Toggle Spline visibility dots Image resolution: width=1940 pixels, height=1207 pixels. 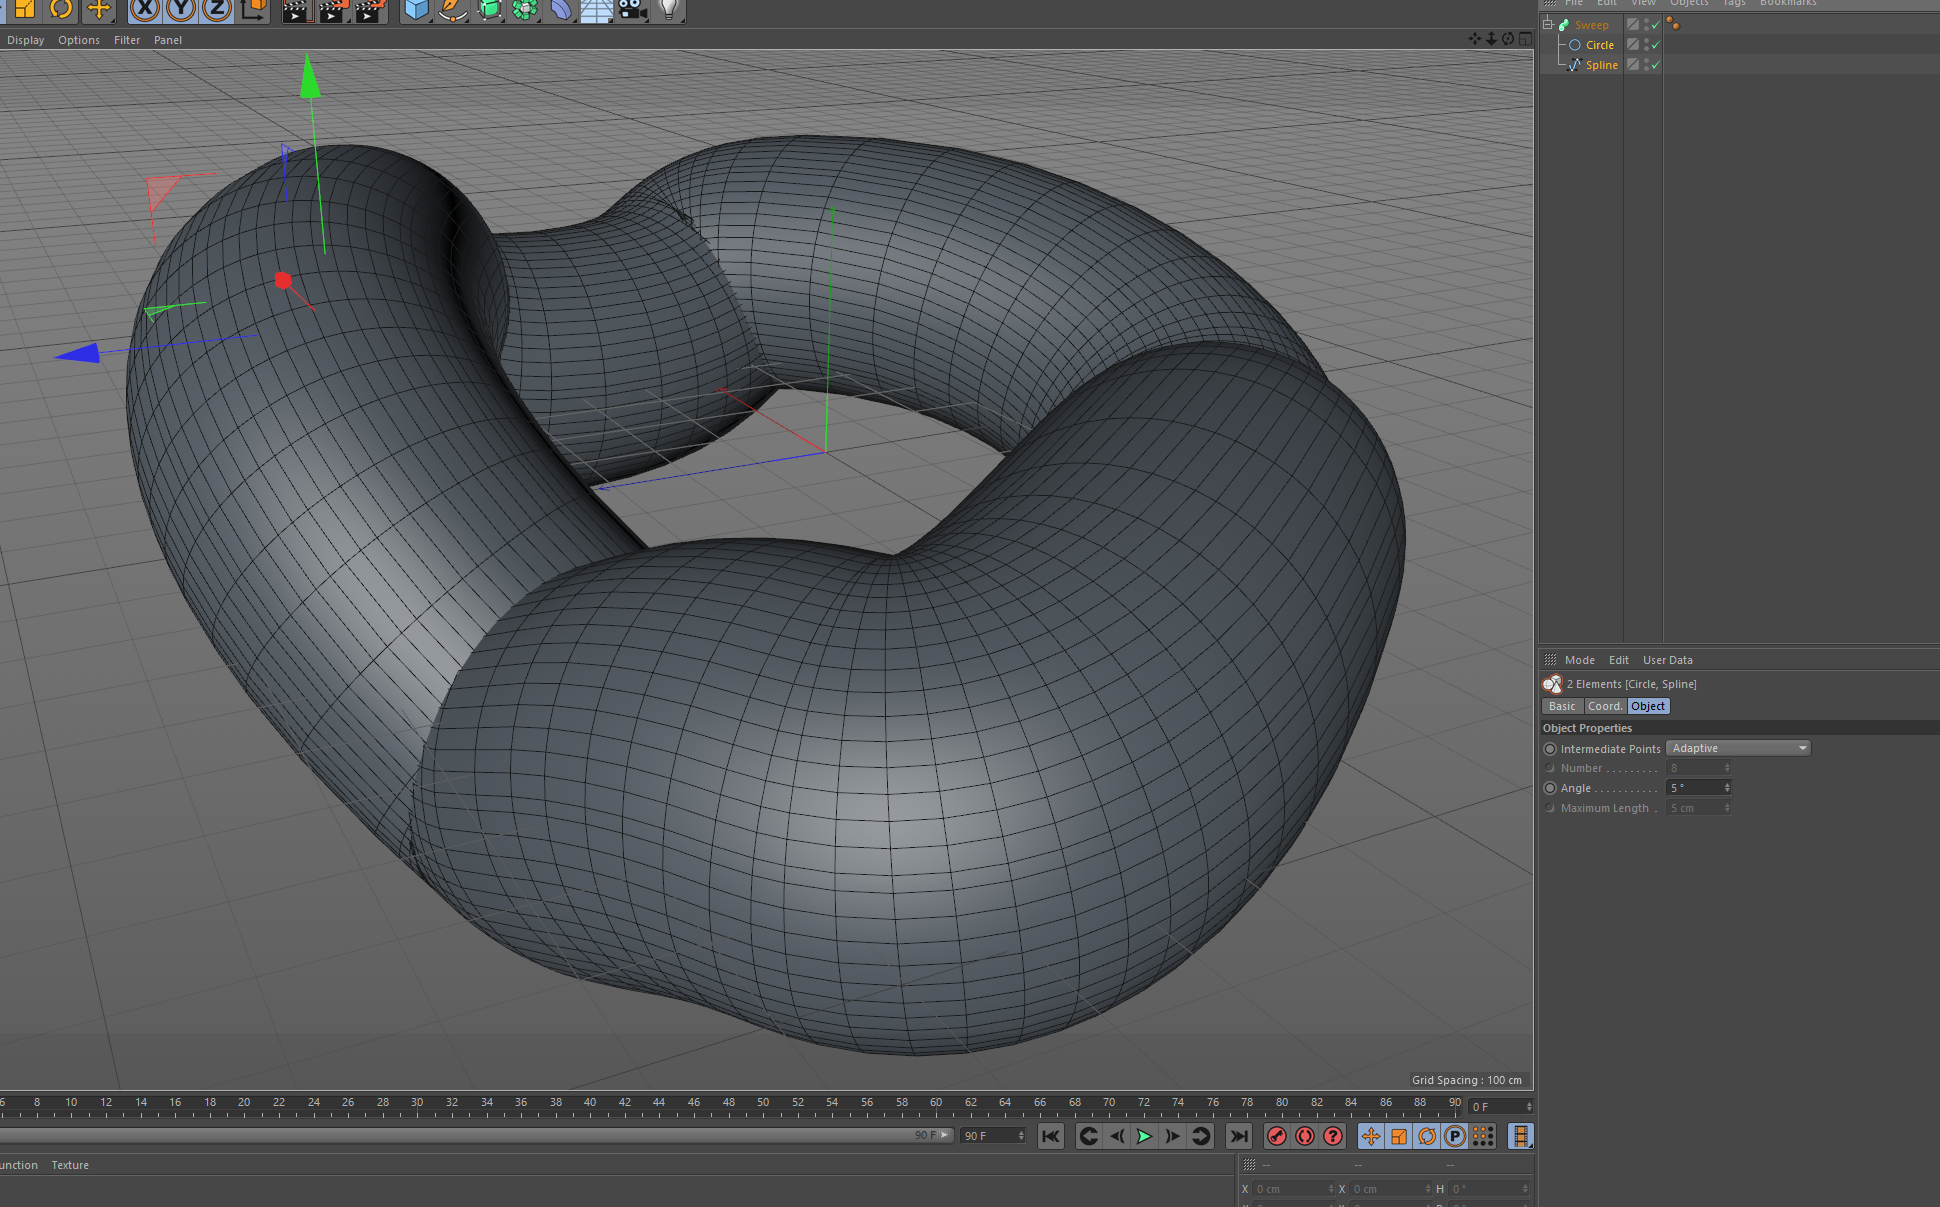(1646, 65)
